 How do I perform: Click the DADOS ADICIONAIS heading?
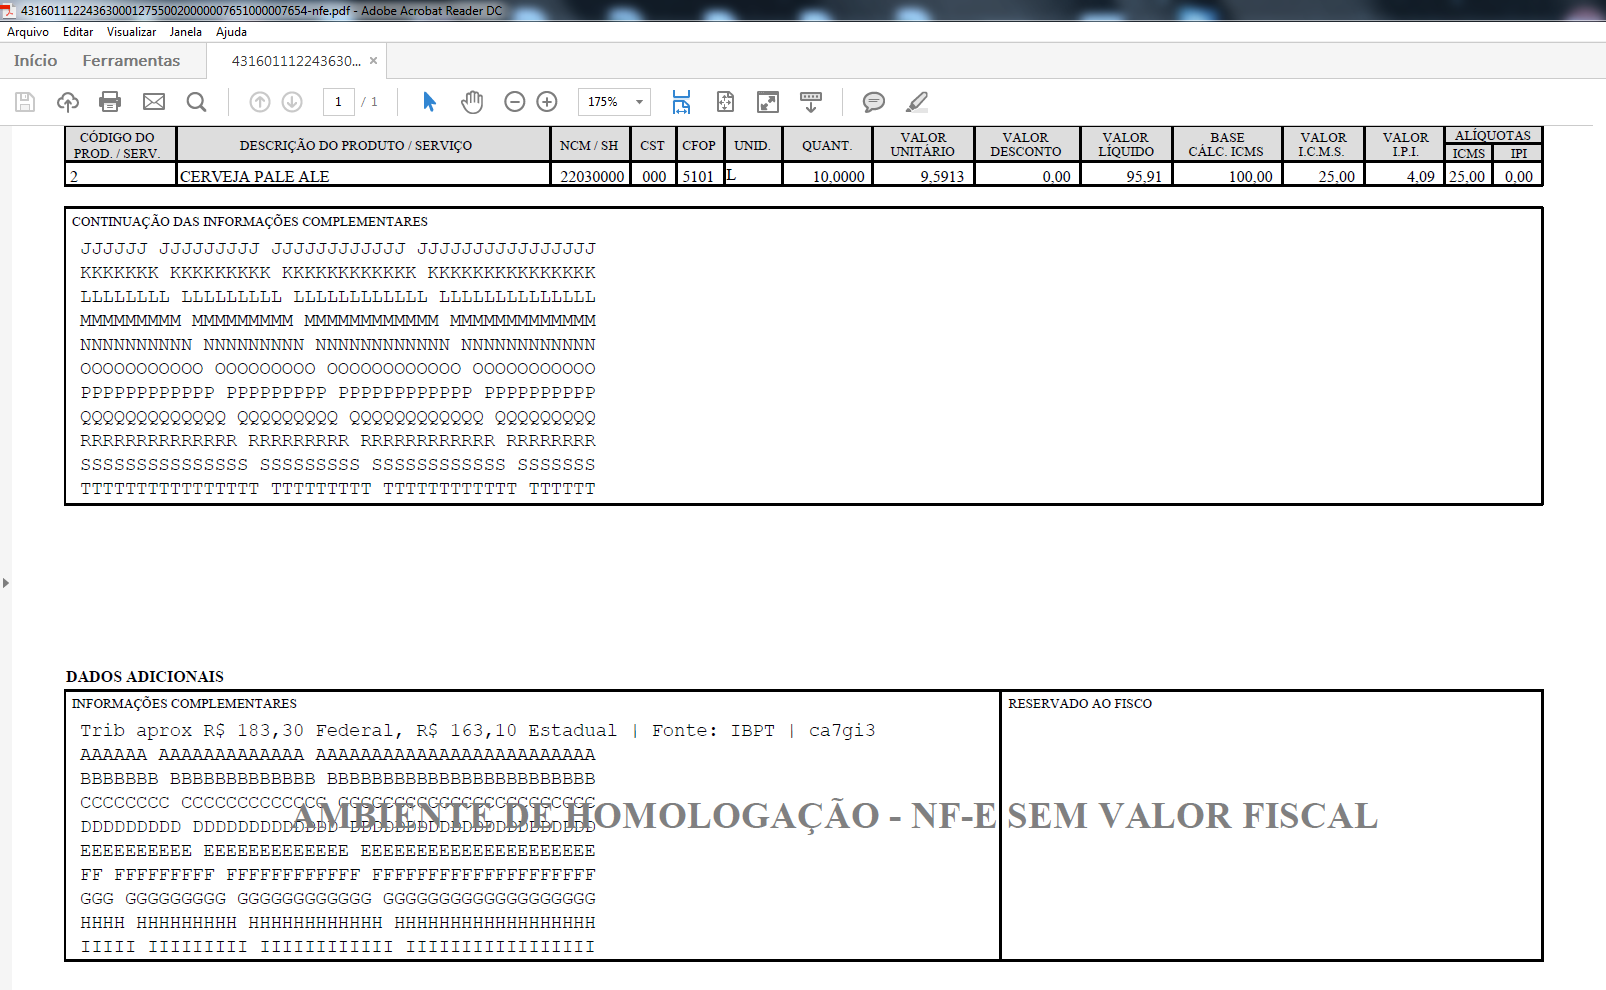tap(145, 677)
